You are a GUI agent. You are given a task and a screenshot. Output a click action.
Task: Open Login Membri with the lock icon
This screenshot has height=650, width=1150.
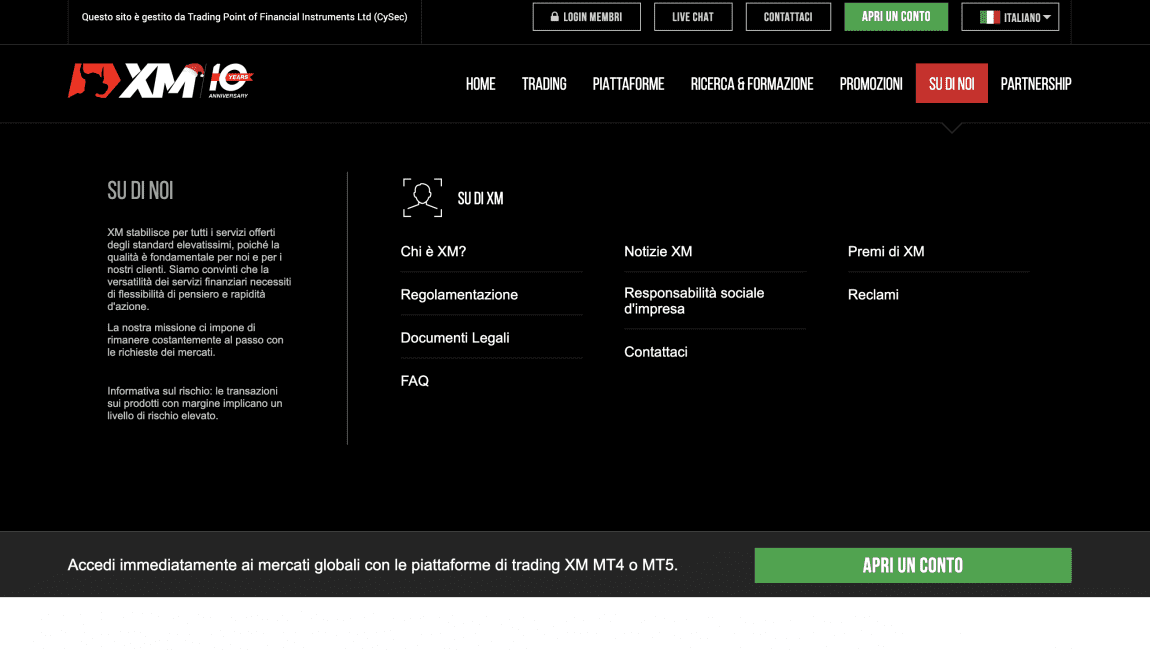(x=586, y=17)
